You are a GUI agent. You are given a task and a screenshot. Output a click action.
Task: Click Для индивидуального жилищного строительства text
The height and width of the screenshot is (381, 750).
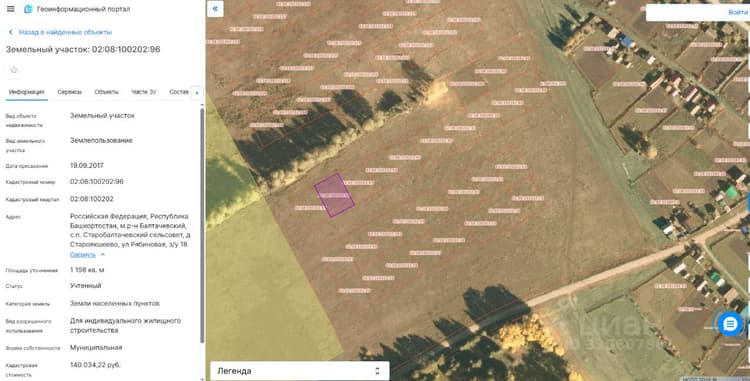[125, 325]
